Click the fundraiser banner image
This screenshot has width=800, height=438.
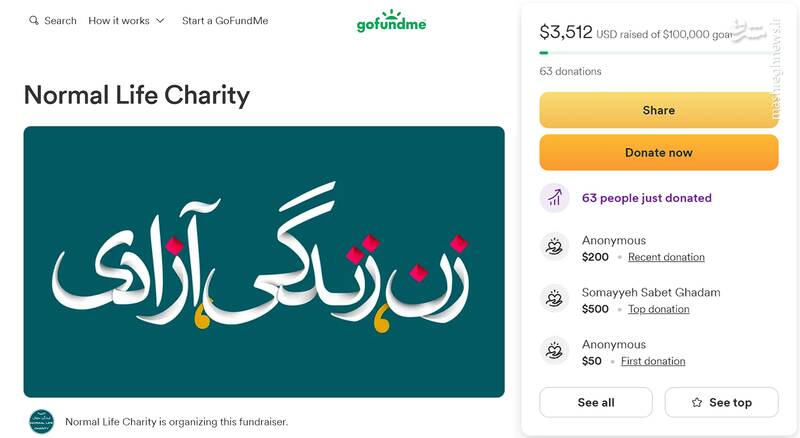pos(264,262)
